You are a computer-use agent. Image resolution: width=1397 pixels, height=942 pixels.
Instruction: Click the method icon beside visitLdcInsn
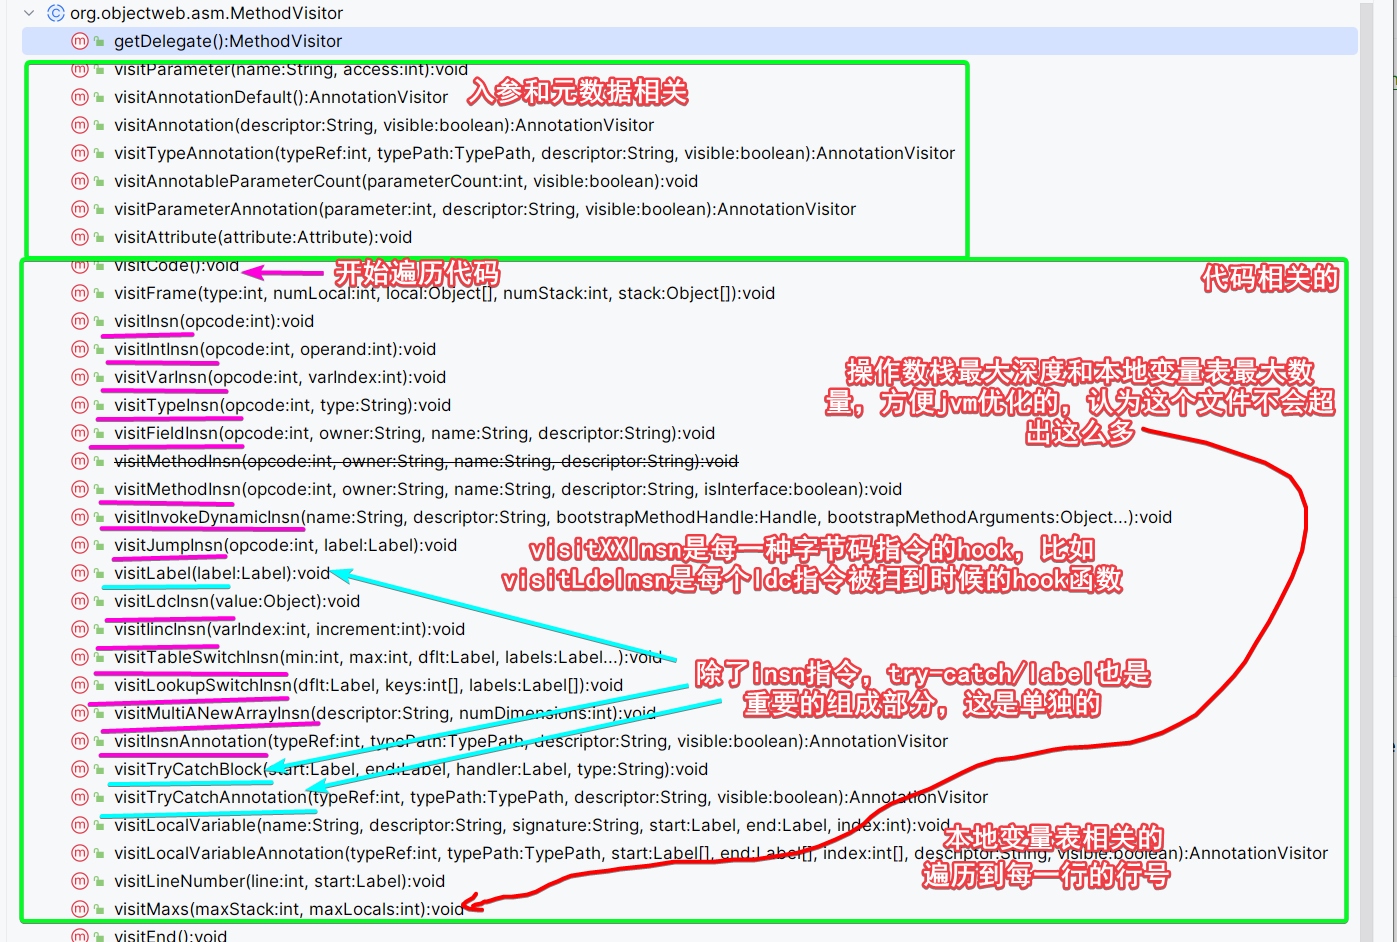(x=80, y=601)
